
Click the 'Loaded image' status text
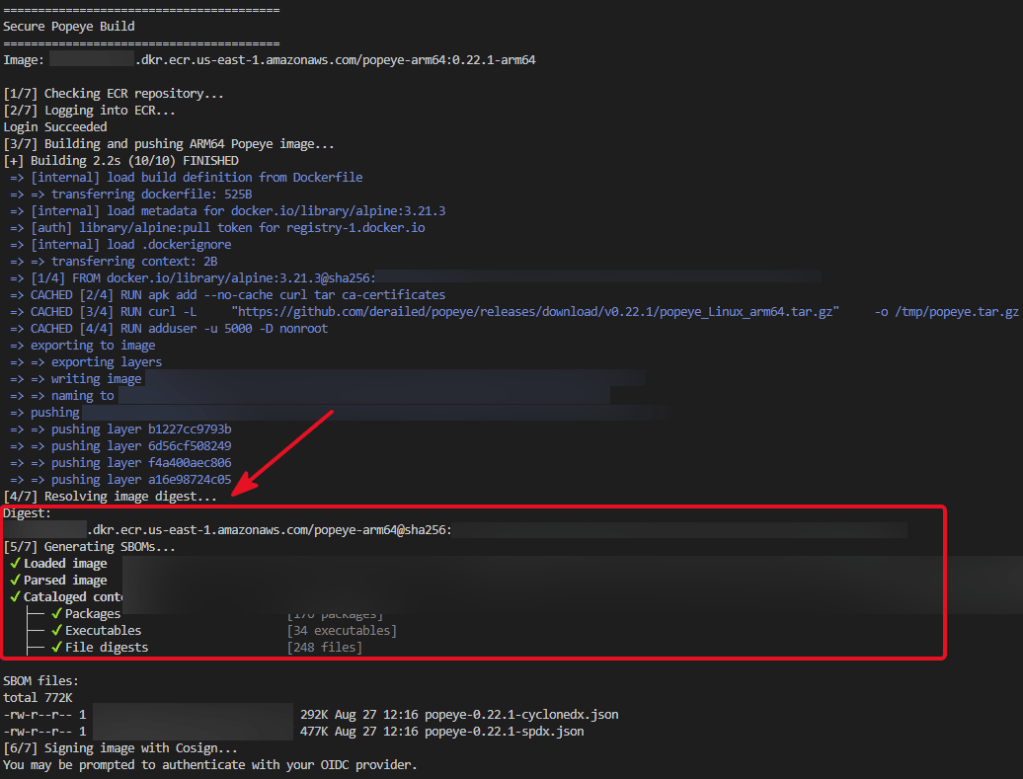tap(65, 564)
